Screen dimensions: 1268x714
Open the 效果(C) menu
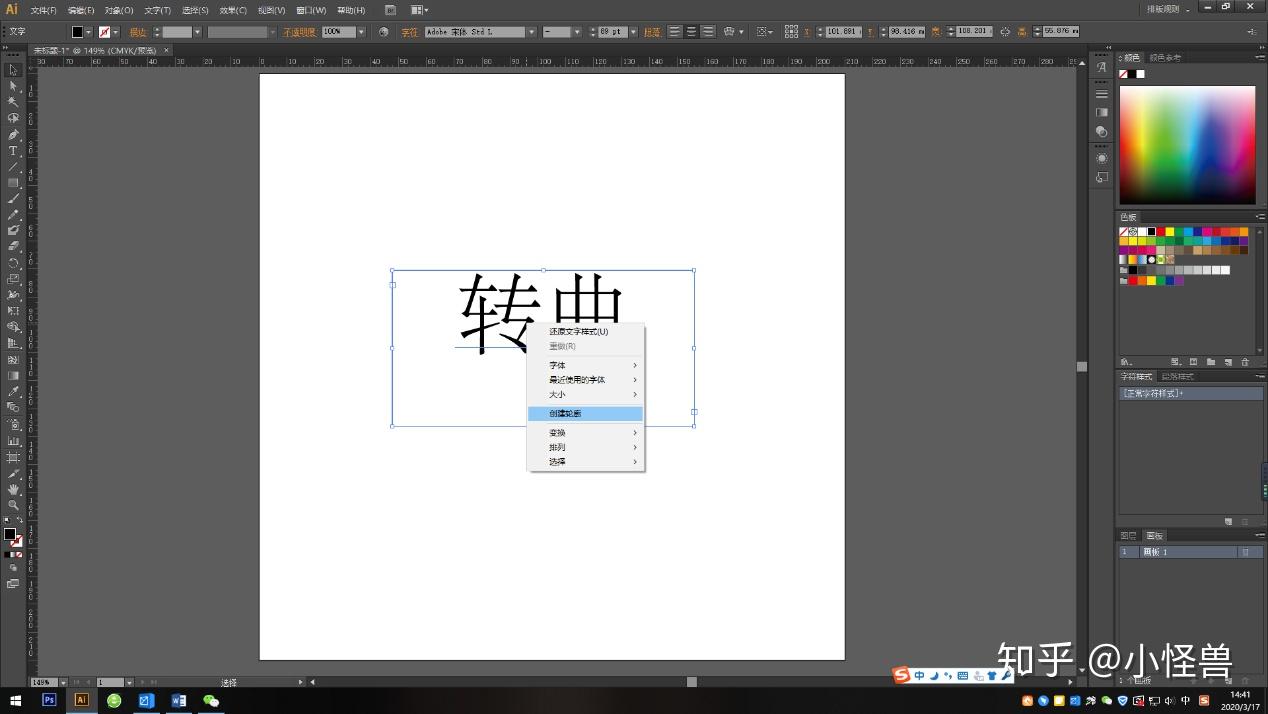(x=233, y=10)
